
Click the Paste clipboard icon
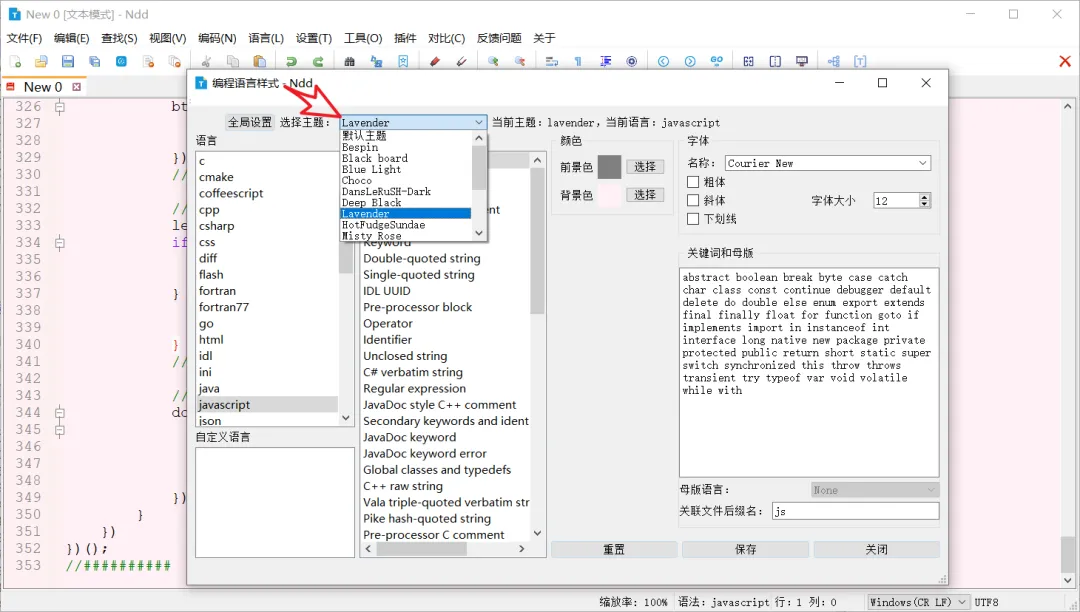pos(260,61)
